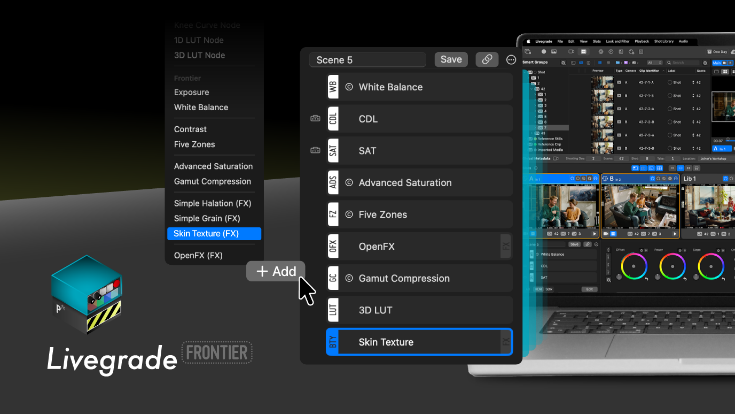Click the copyright icon on Gamut Compression node

pyautogui.click(x=349, y=278)
